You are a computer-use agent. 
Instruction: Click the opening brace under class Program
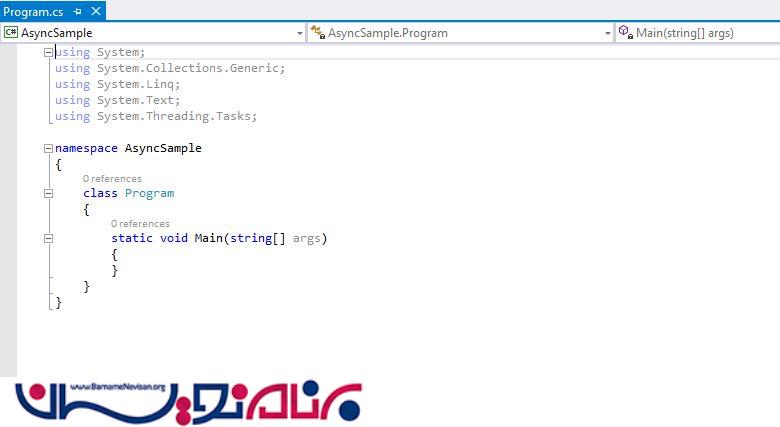click(x=87, y=210)
